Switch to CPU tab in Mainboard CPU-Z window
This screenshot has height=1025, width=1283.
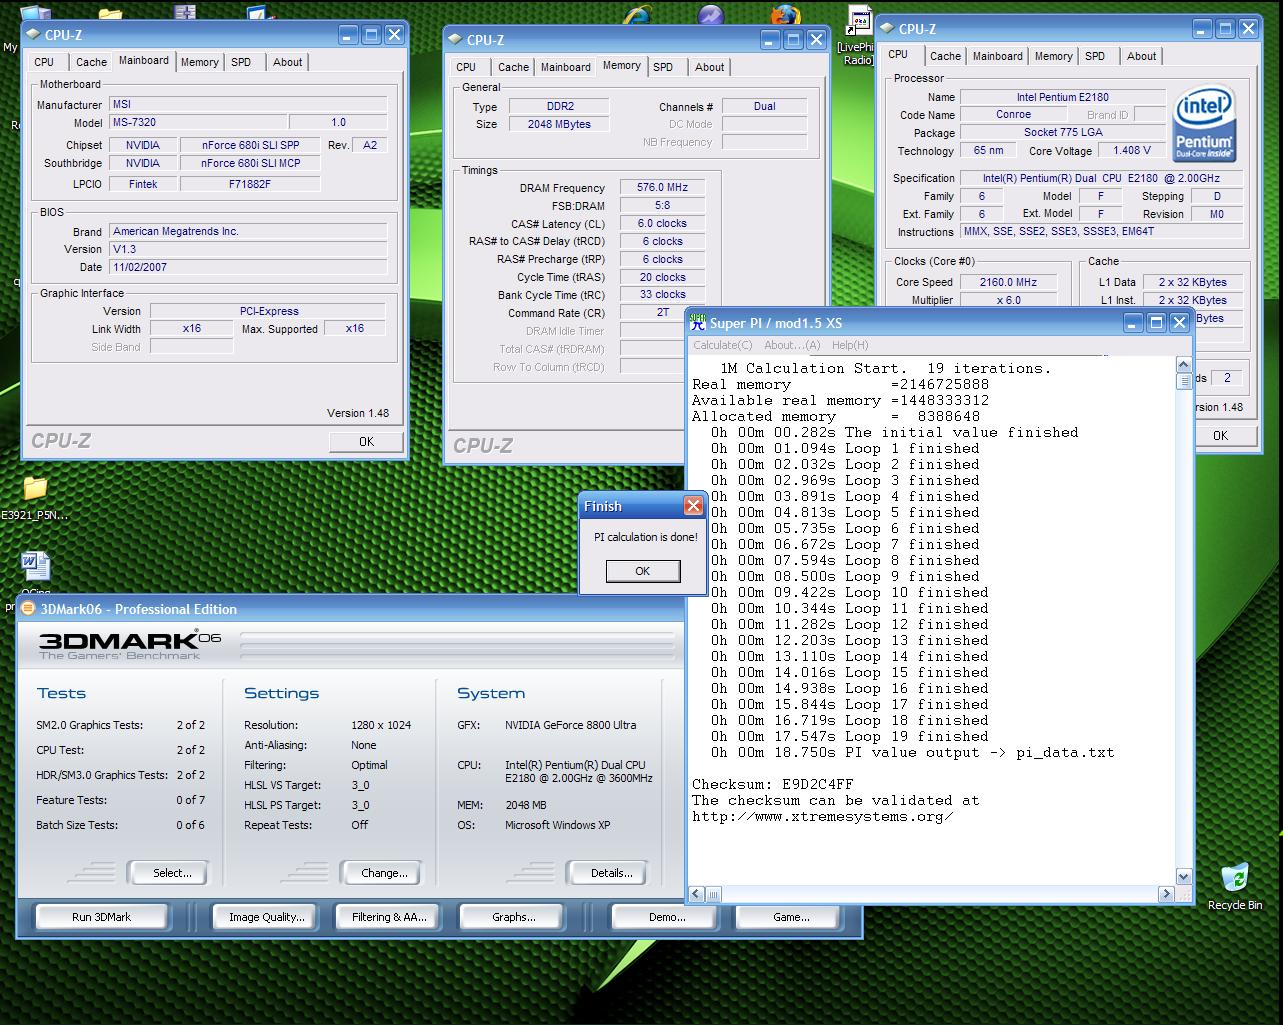(44, 62)
